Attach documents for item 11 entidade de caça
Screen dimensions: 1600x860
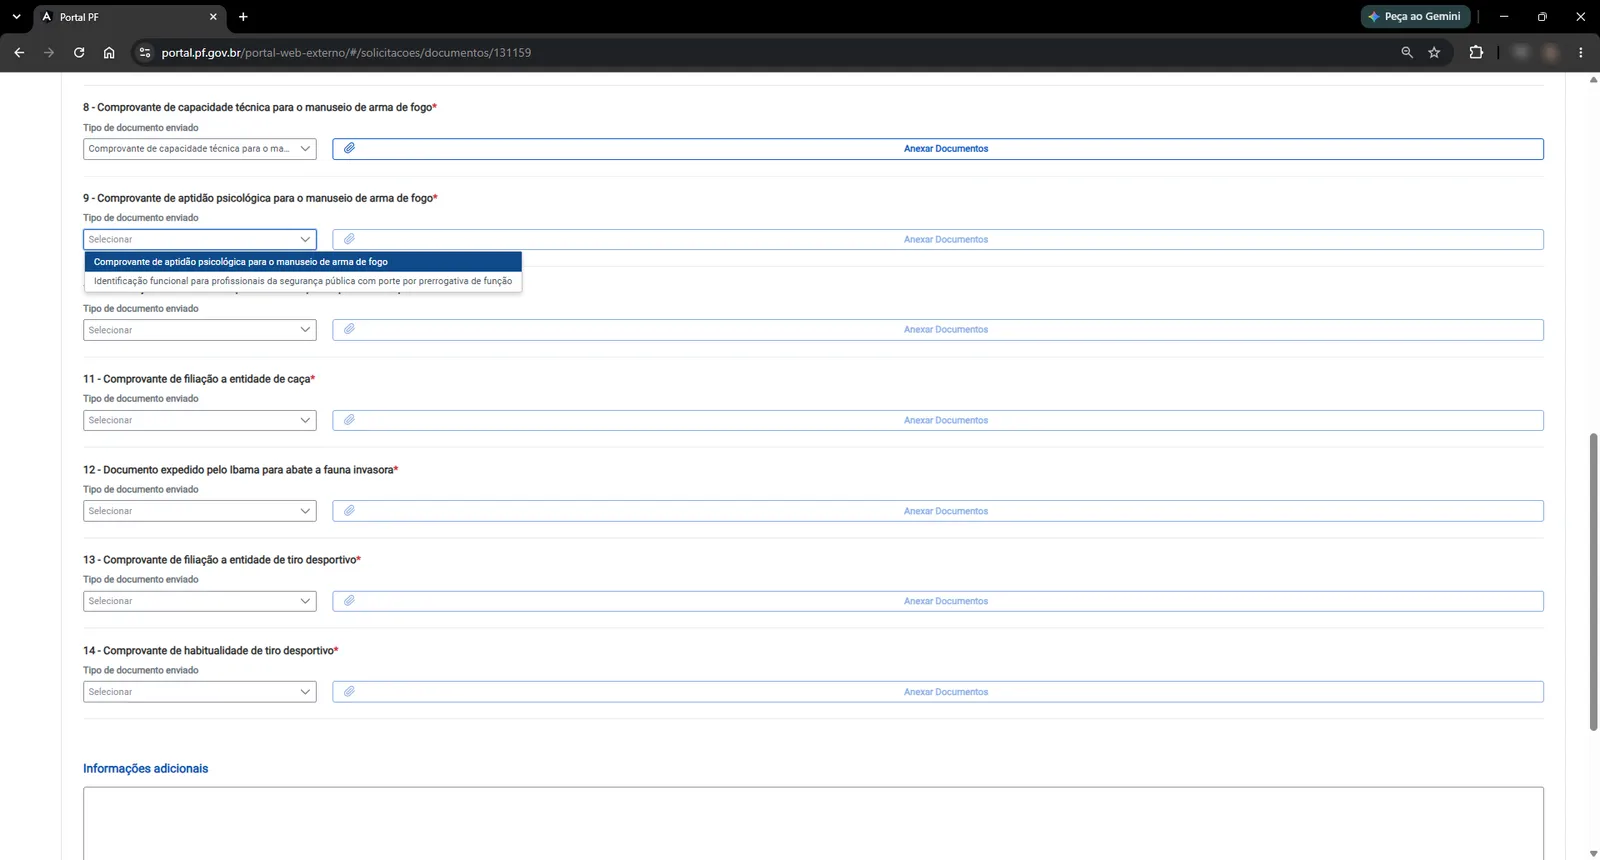pyautogui.click(x=938, y=420)
